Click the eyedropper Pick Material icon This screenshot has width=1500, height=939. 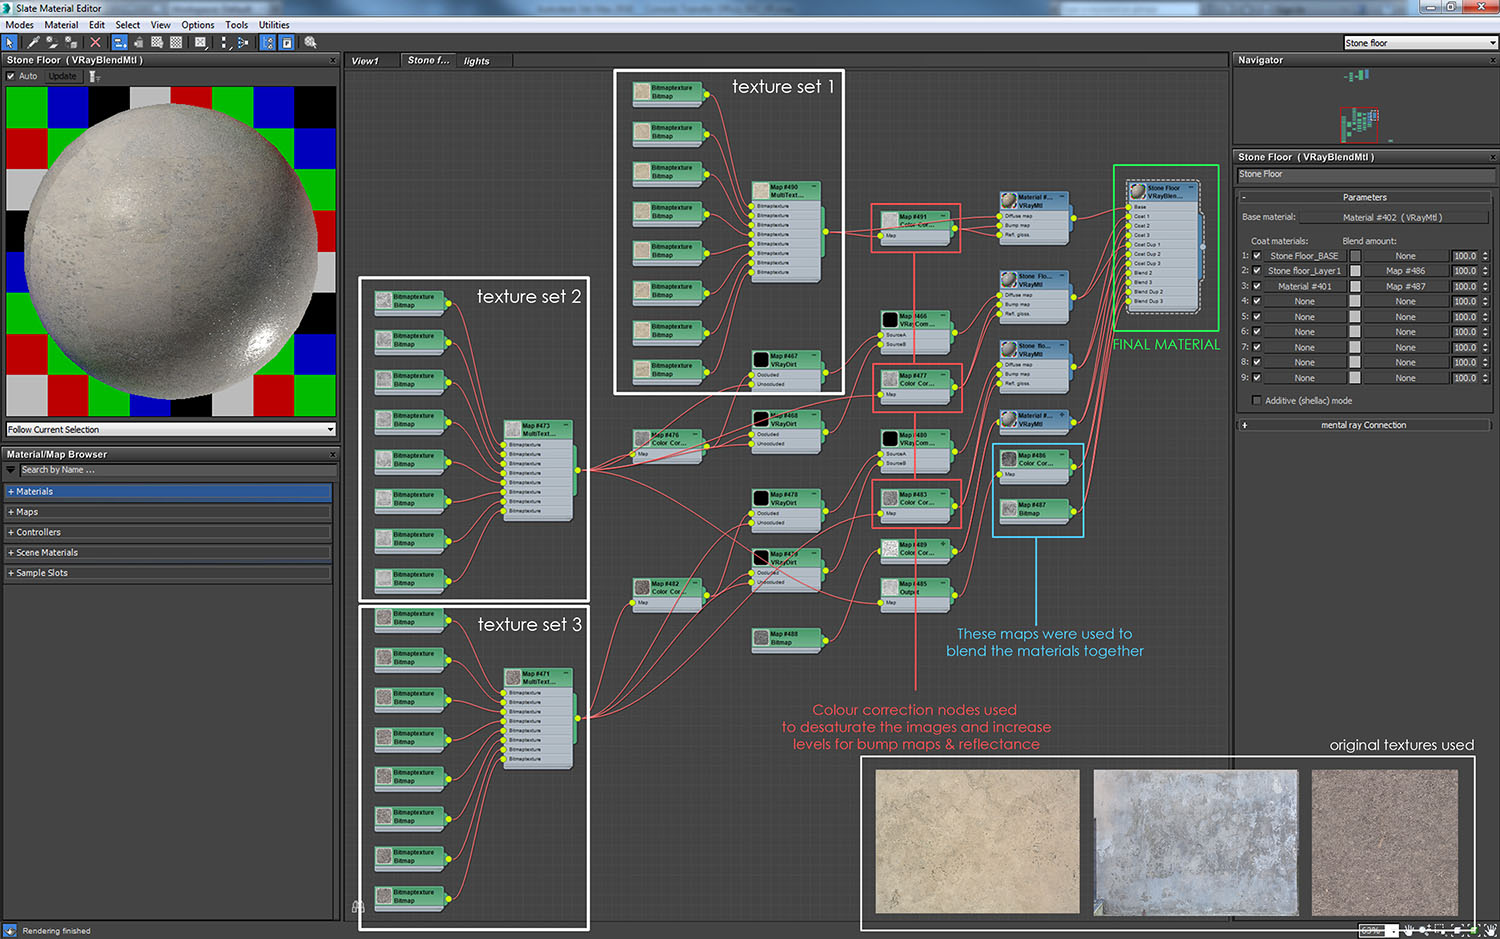click(33, 42)
